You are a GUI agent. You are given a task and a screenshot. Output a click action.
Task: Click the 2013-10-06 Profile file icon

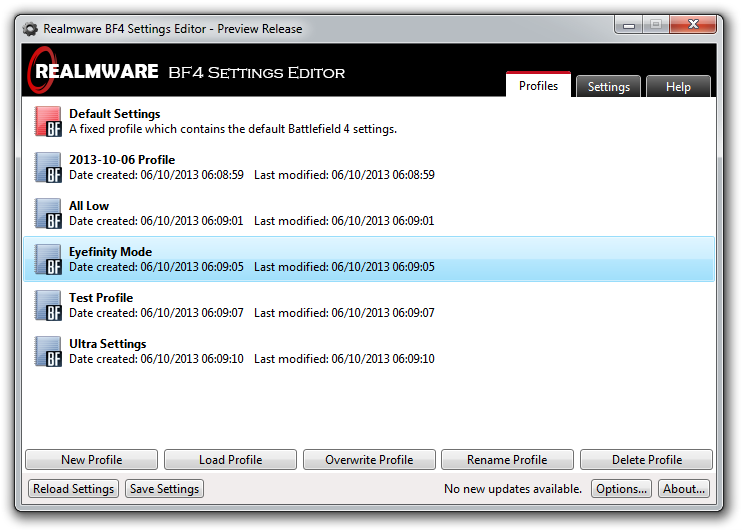pyautogui.click(x=48, y=167)
